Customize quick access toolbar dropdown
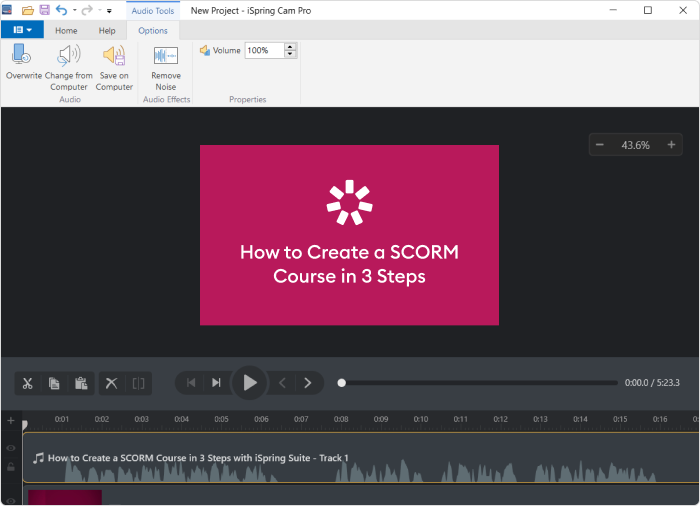The image size is (700, 506). pos(109,11)
